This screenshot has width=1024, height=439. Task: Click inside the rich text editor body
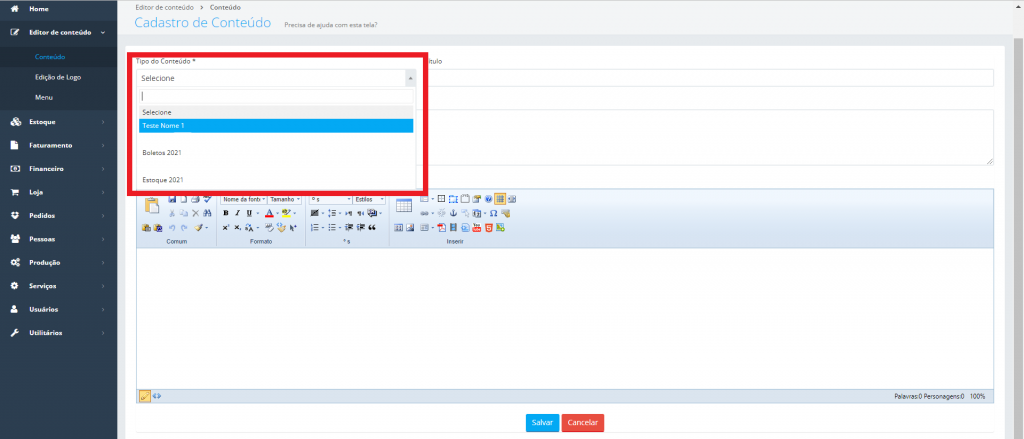pos(565,319)
